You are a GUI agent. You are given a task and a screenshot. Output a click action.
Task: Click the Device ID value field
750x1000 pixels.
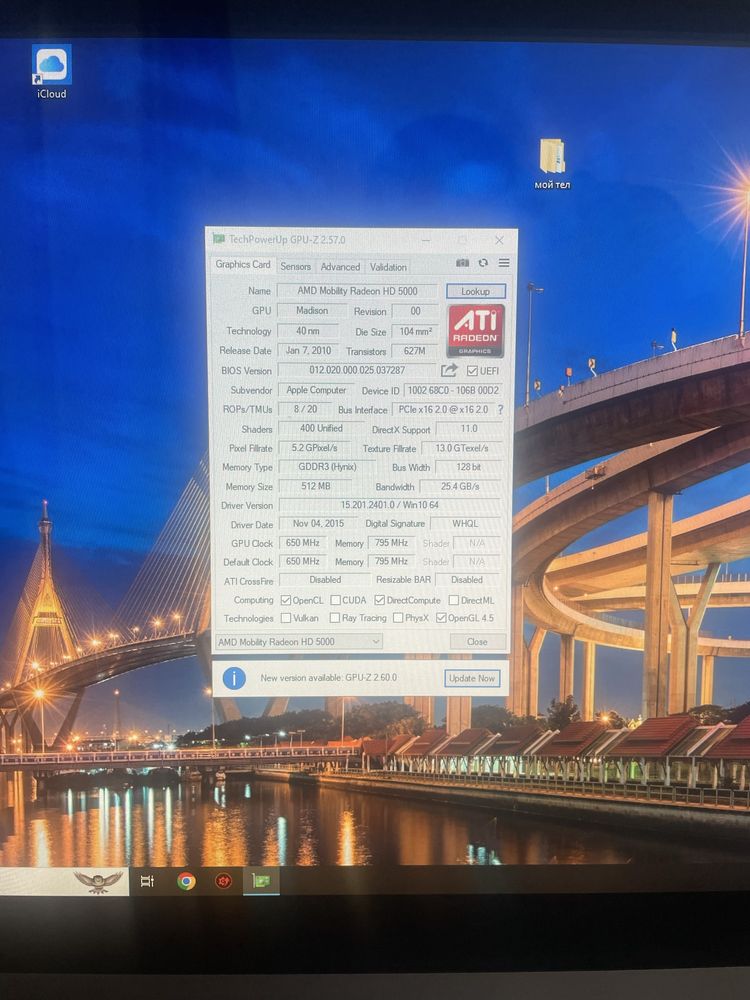[x=453, y=390]
